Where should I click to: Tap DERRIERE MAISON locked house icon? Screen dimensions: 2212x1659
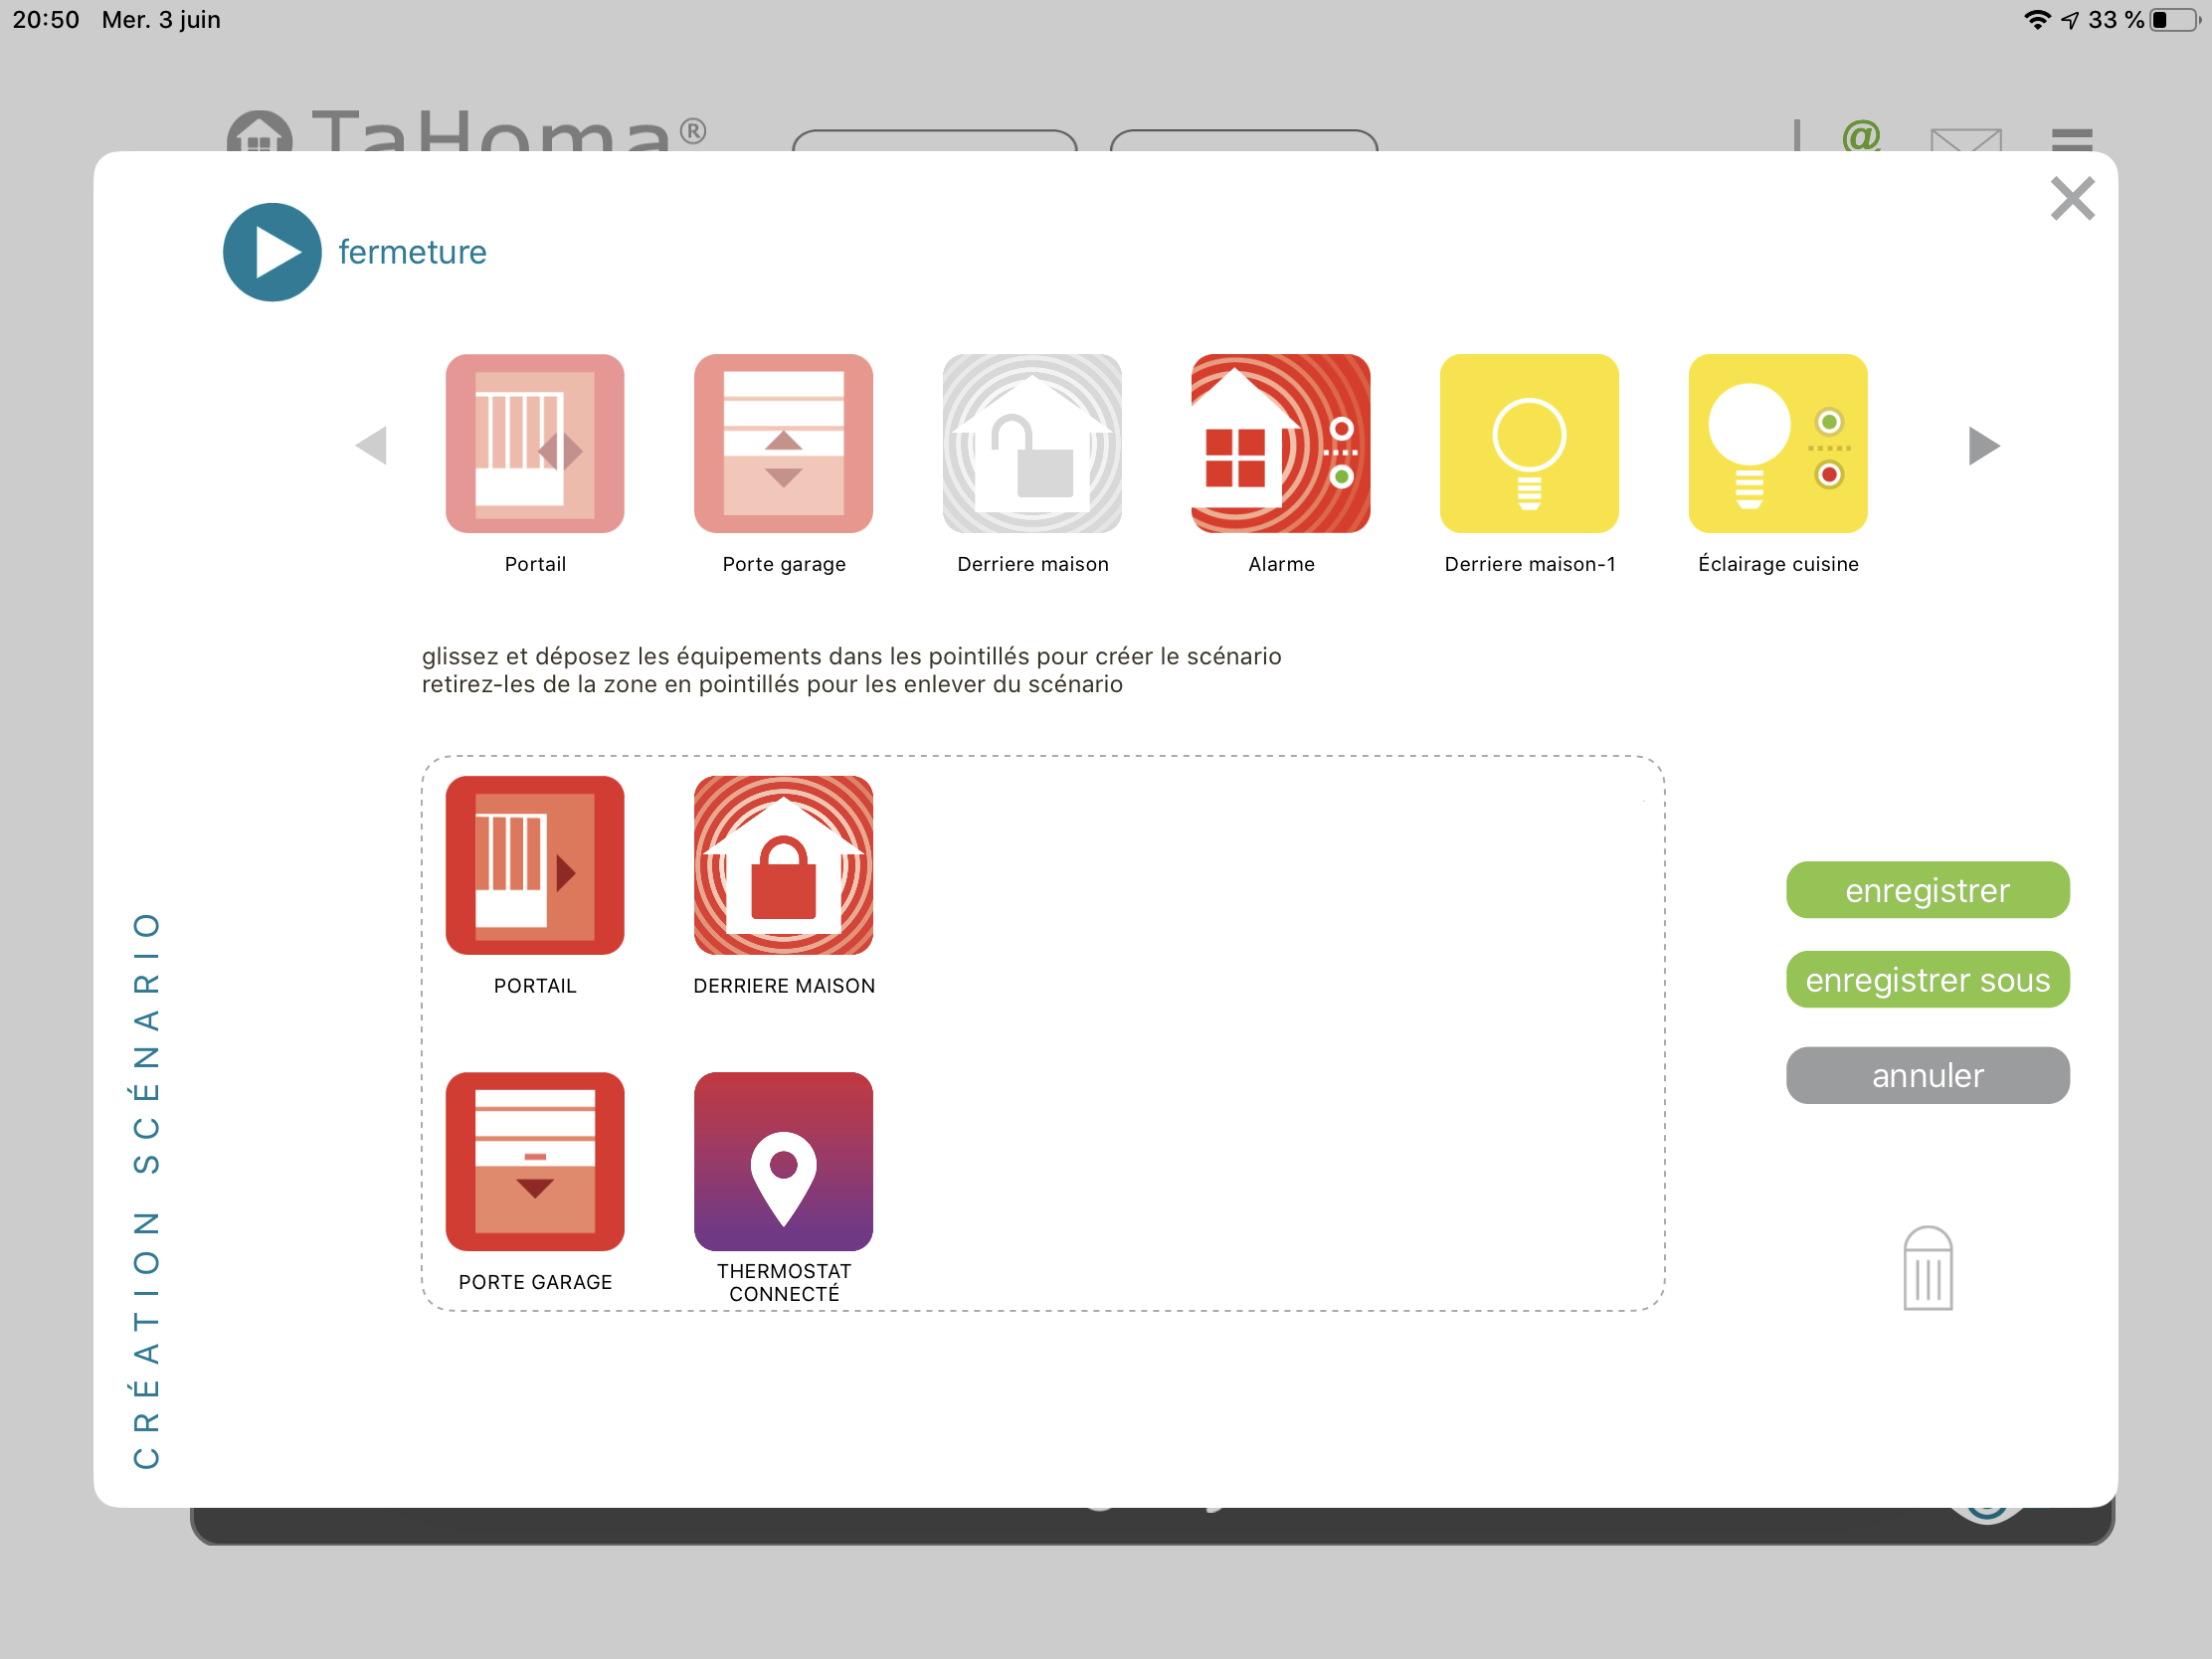[783, 865]
